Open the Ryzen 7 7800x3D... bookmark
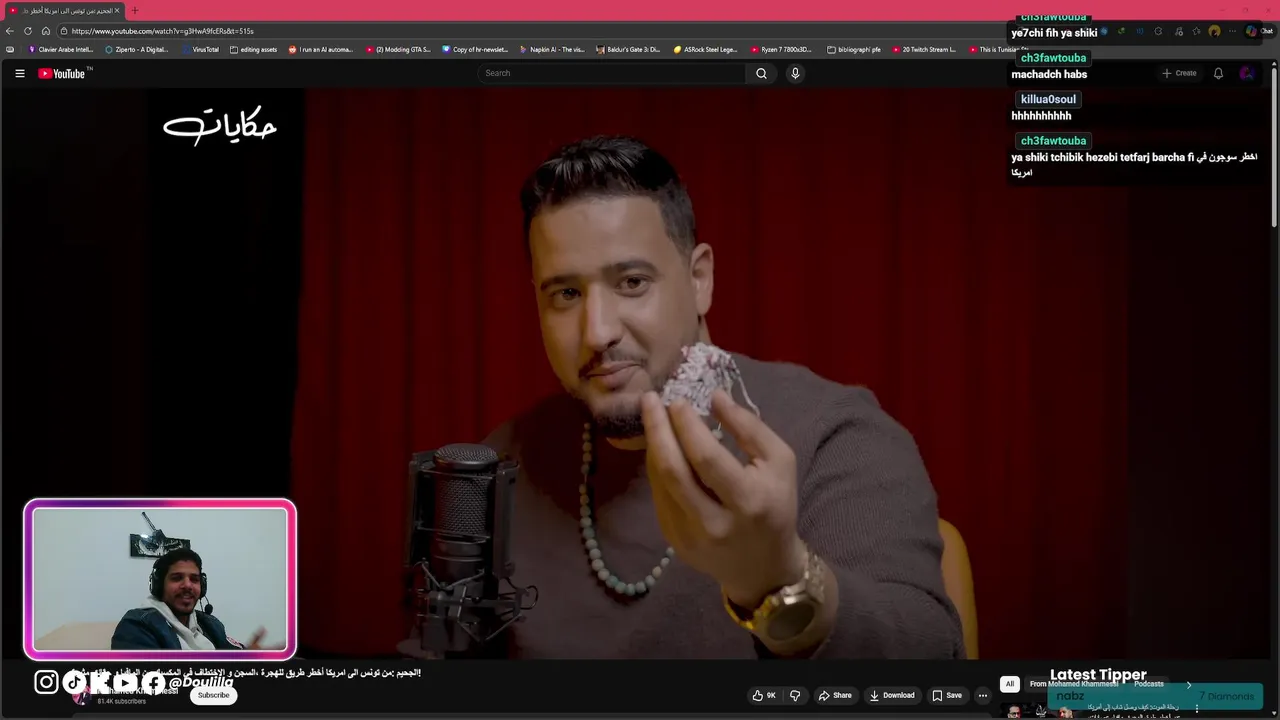1280x720 pixels. [x=782, y=49]
